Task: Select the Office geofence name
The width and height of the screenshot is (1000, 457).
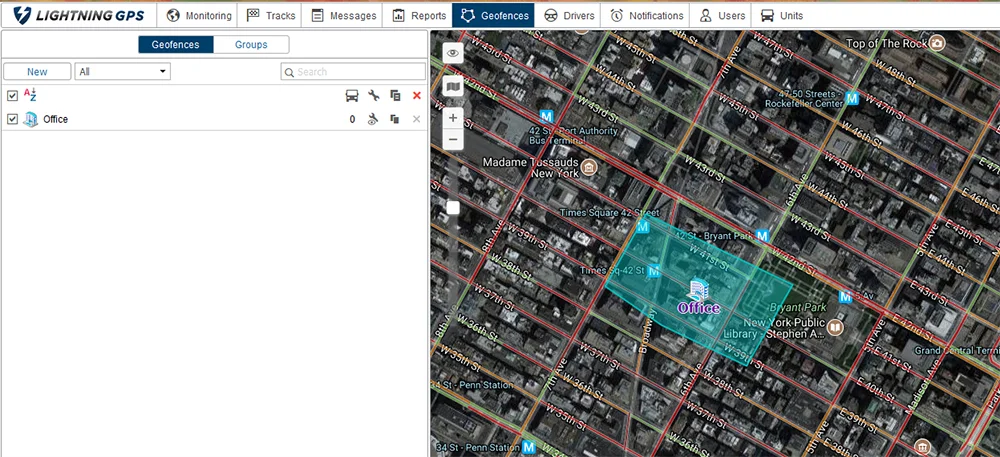Action: 55,119
